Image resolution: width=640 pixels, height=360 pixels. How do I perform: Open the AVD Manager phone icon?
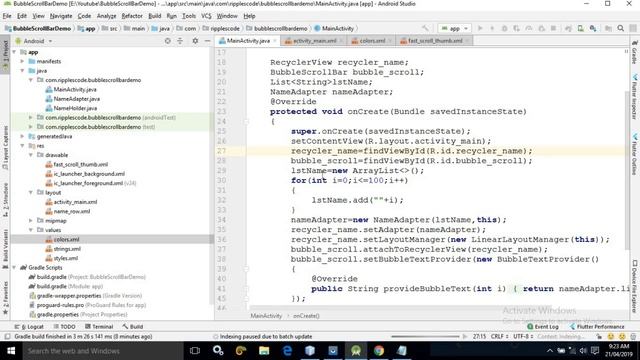[580, 28]
